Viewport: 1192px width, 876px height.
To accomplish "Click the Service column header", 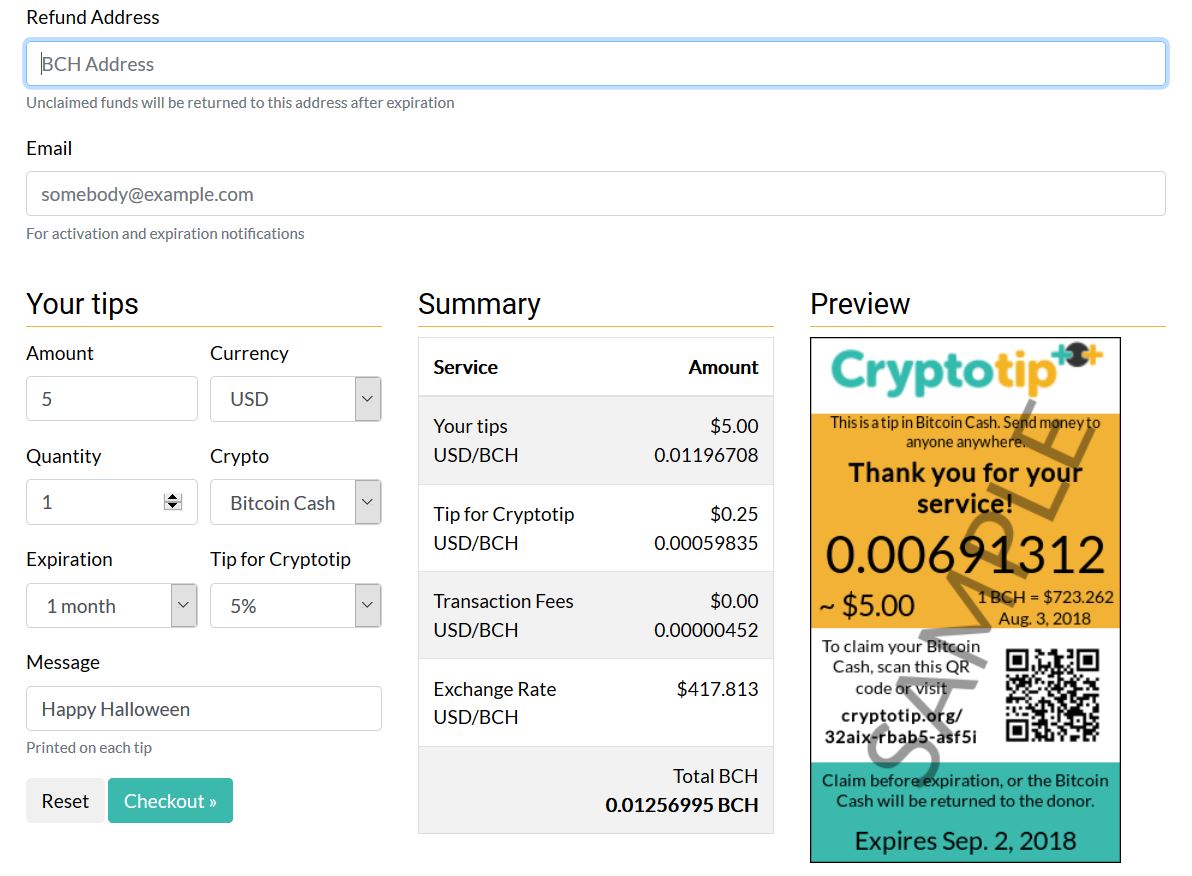I will (x=465, y=367).
